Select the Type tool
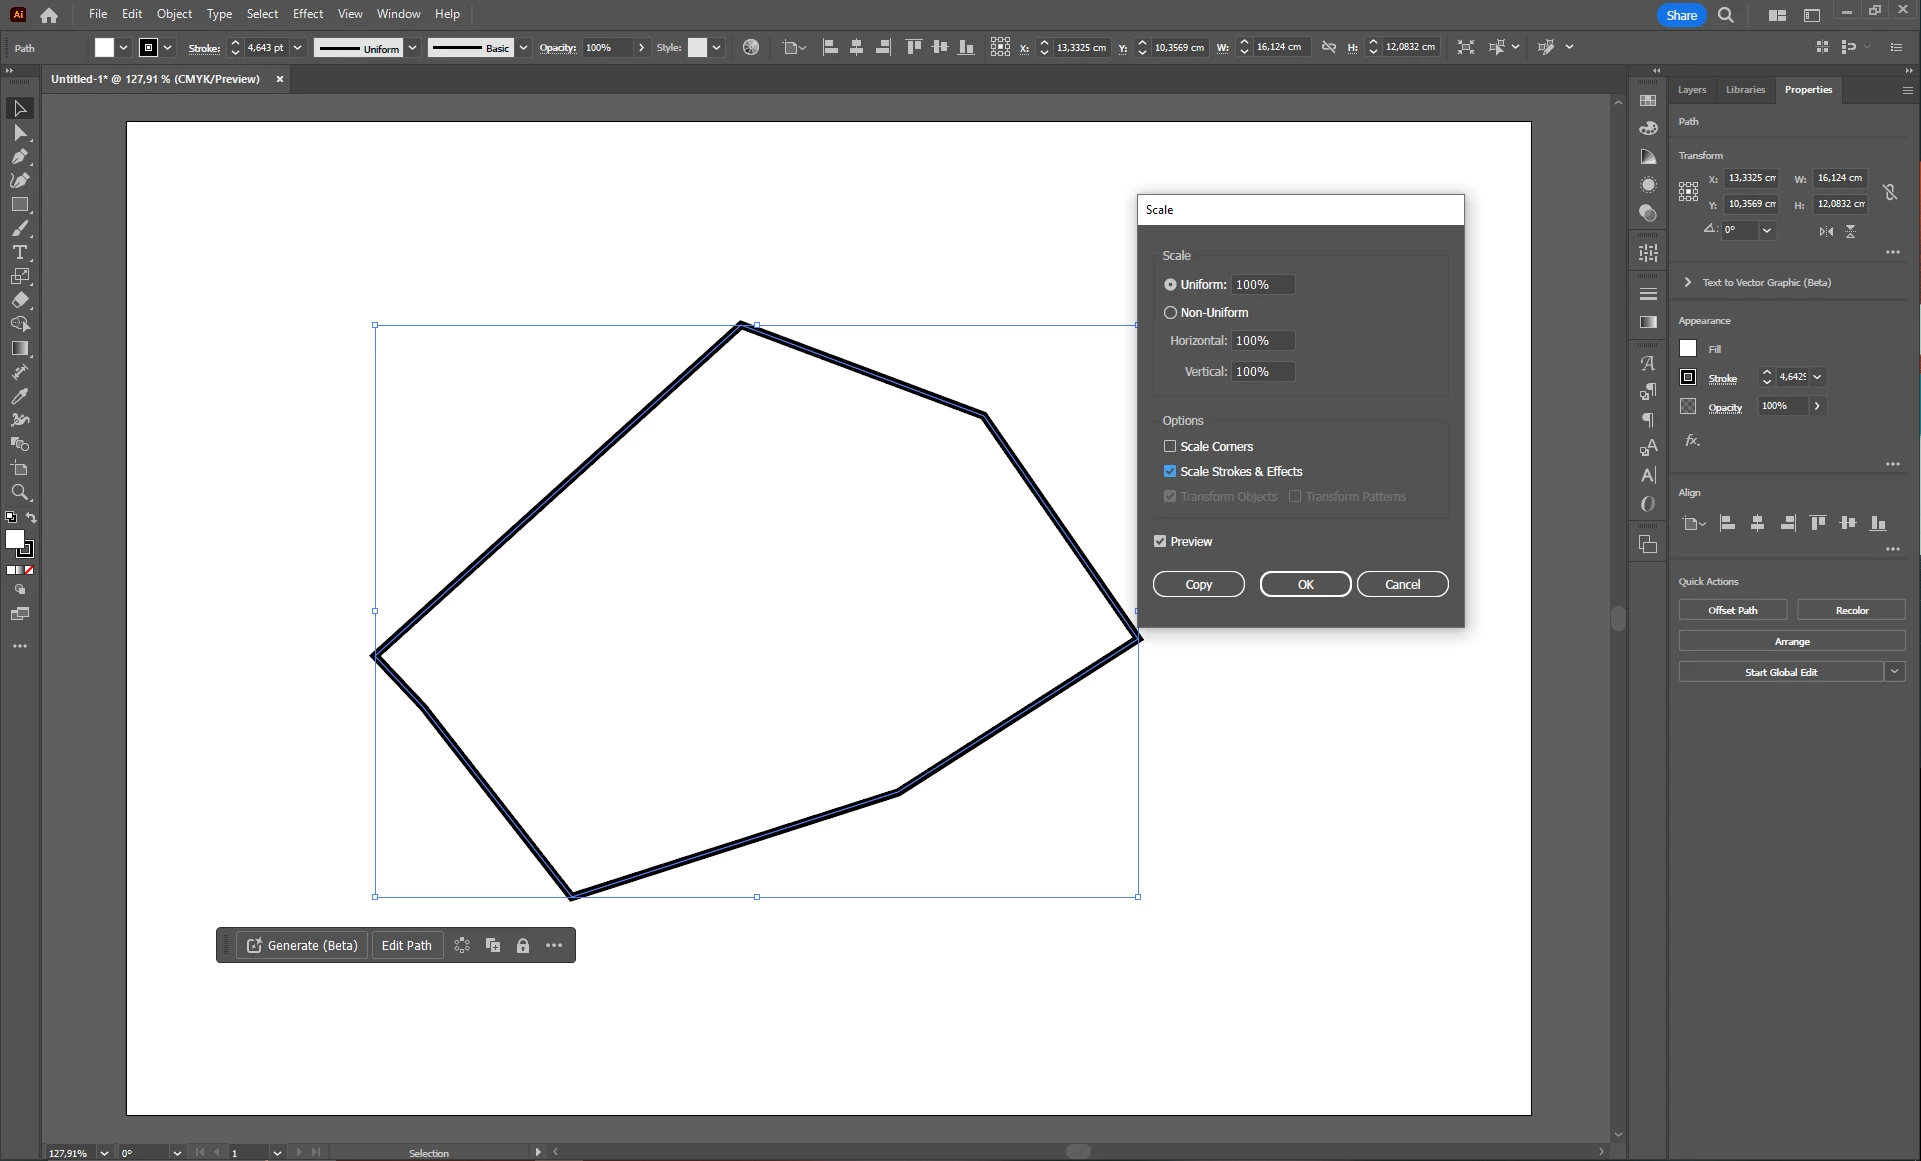 pyautogui.click(x=20, y=252)
